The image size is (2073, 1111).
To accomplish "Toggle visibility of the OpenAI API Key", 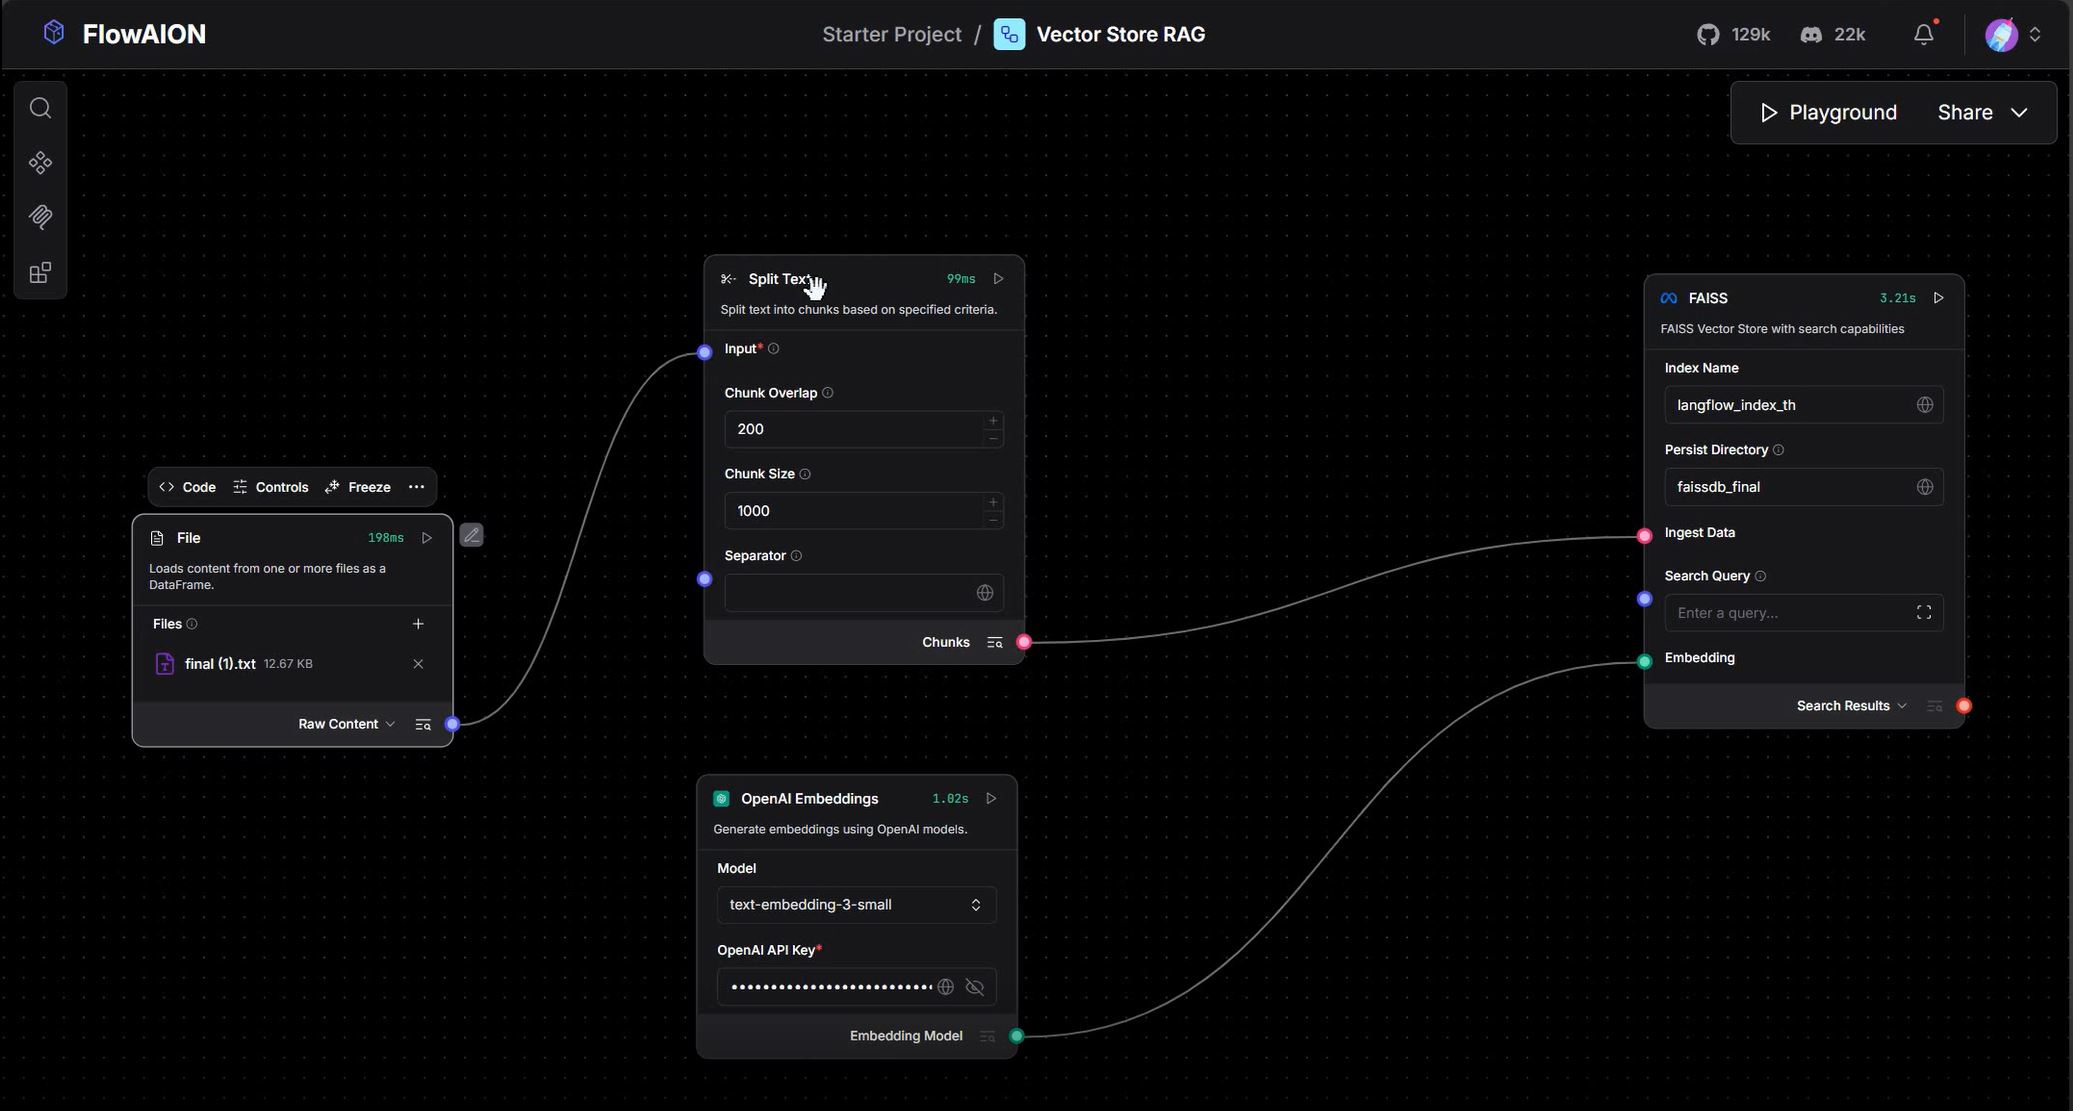I will (973, 987).
